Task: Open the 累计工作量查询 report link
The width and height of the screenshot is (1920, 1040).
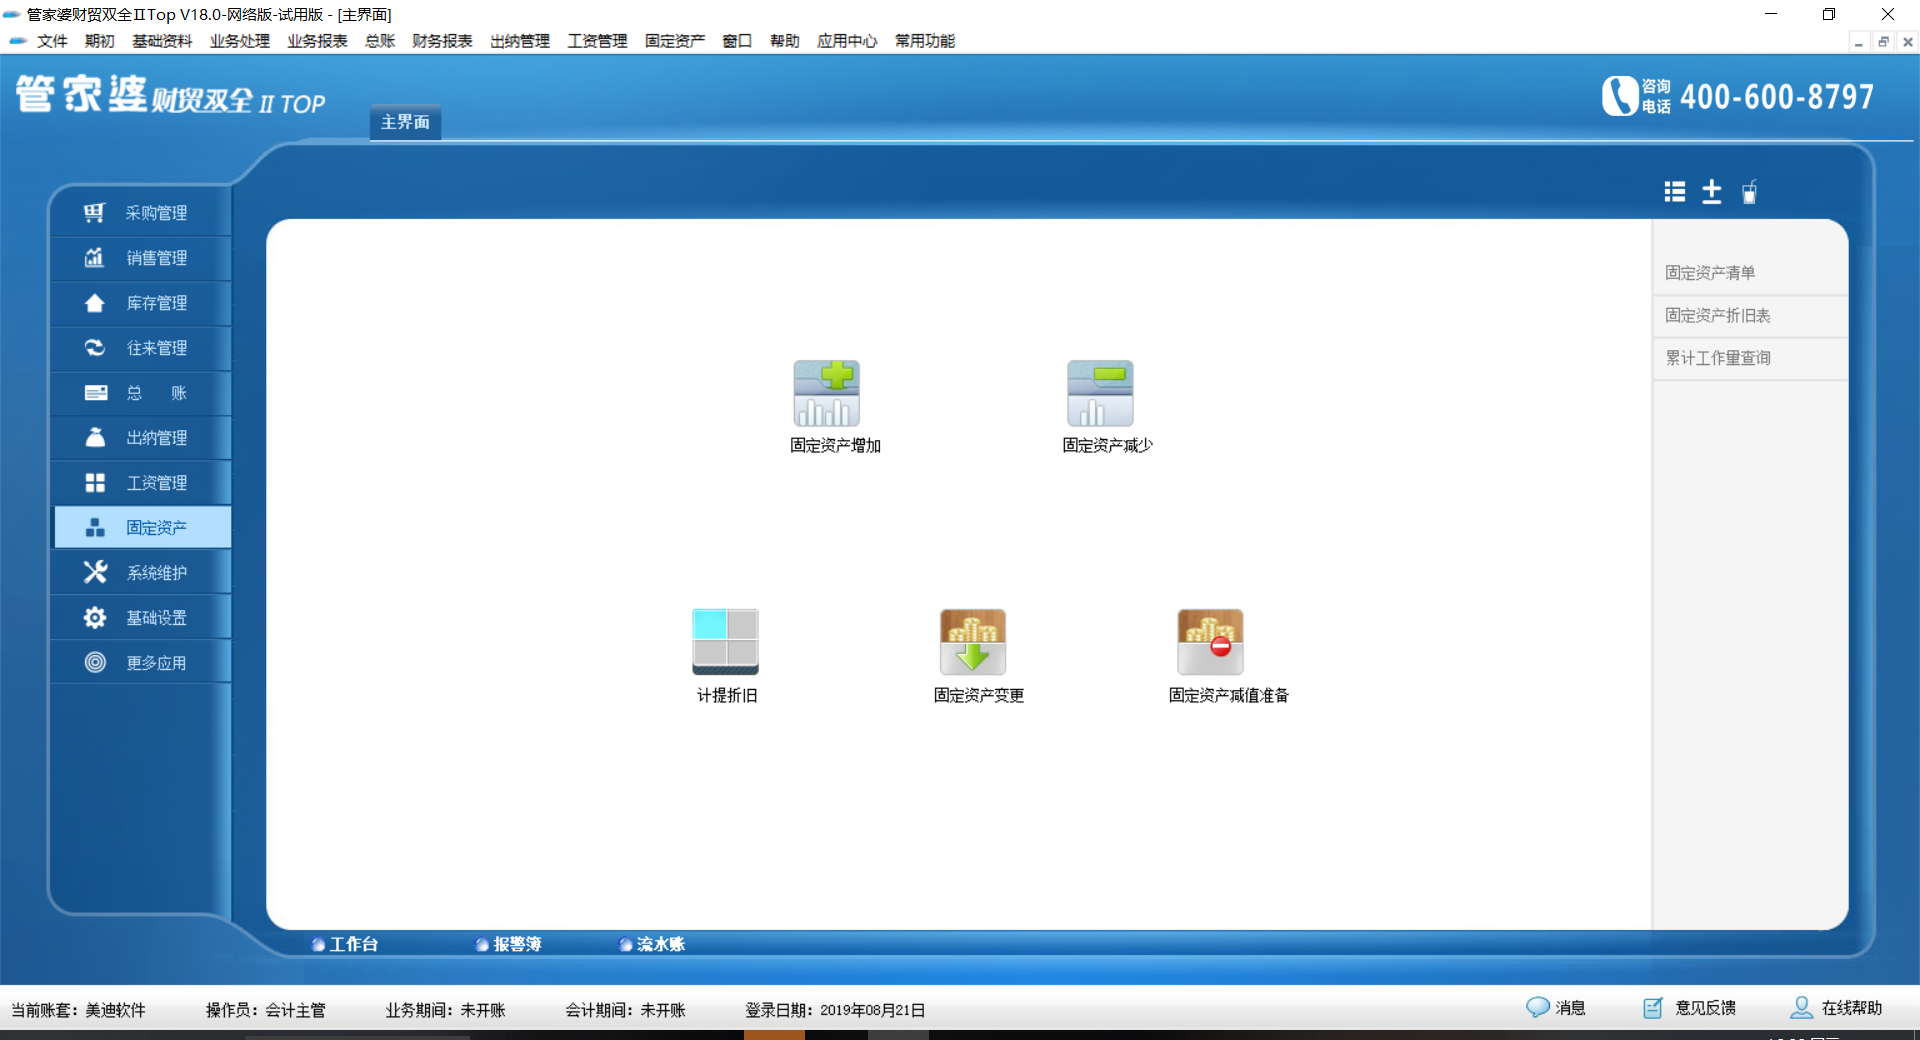Action: pos(1718,358)
